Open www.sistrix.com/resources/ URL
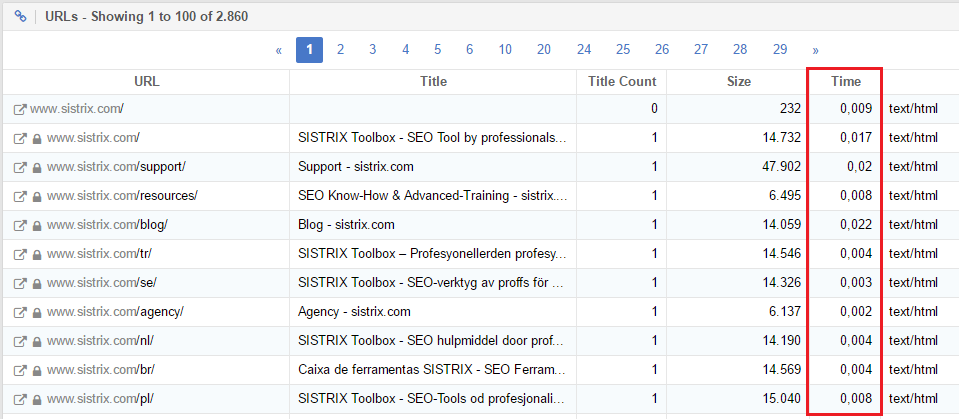Screen dimensions: 959x419 click(122, 196)
